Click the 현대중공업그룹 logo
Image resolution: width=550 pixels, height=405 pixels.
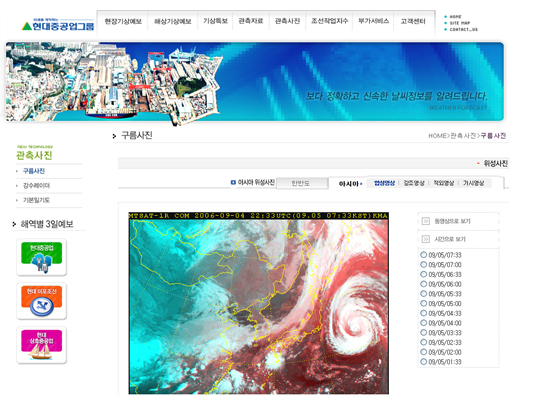pyautogui.click(x=58, y=25)
